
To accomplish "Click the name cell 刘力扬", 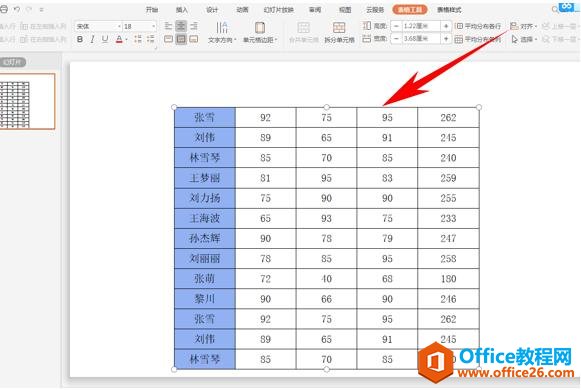I will pyautogui.click(x=205, y=198).
